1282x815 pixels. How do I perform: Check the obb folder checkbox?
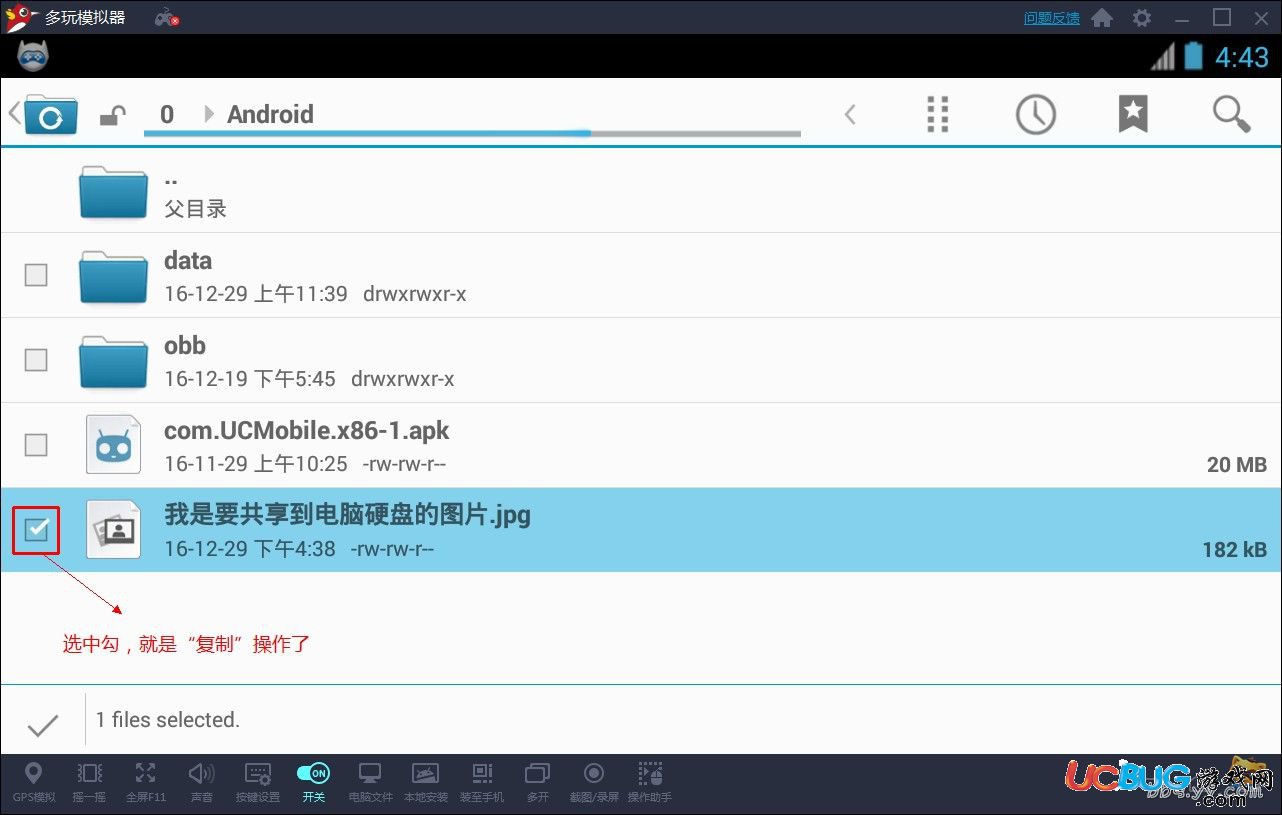36,359
